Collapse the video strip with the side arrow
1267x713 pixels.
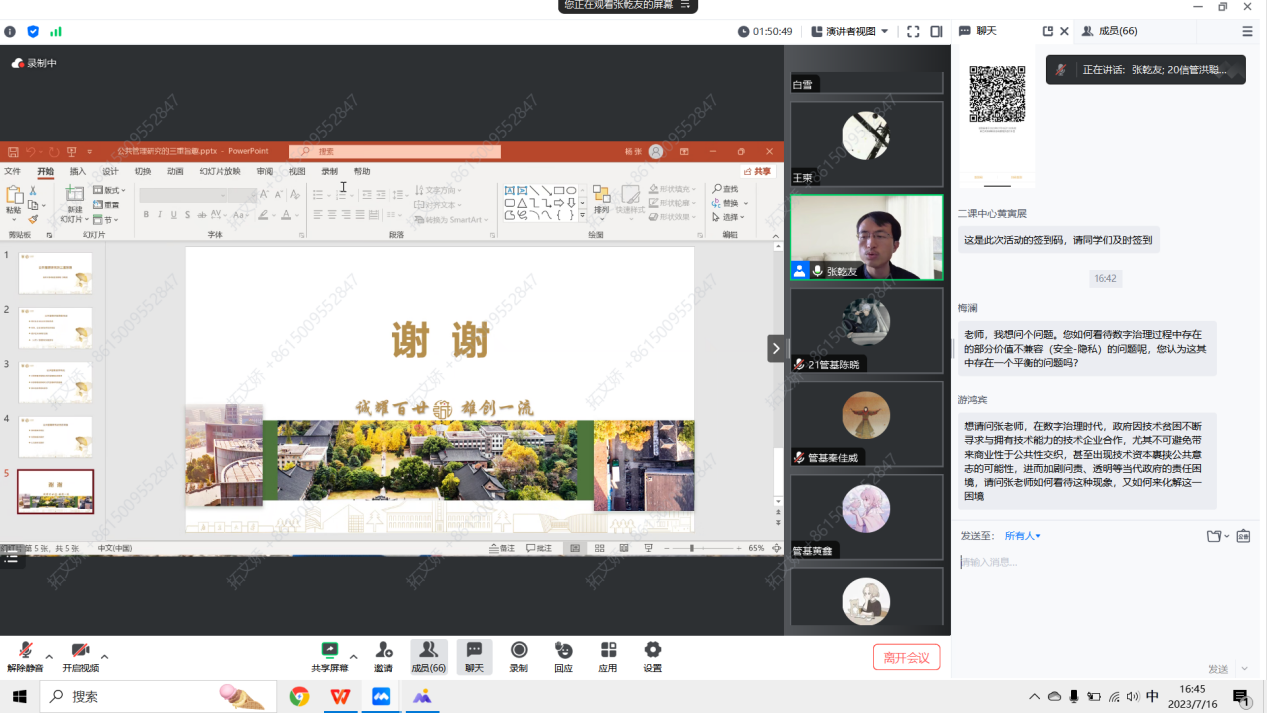click(x=776, y=348)
